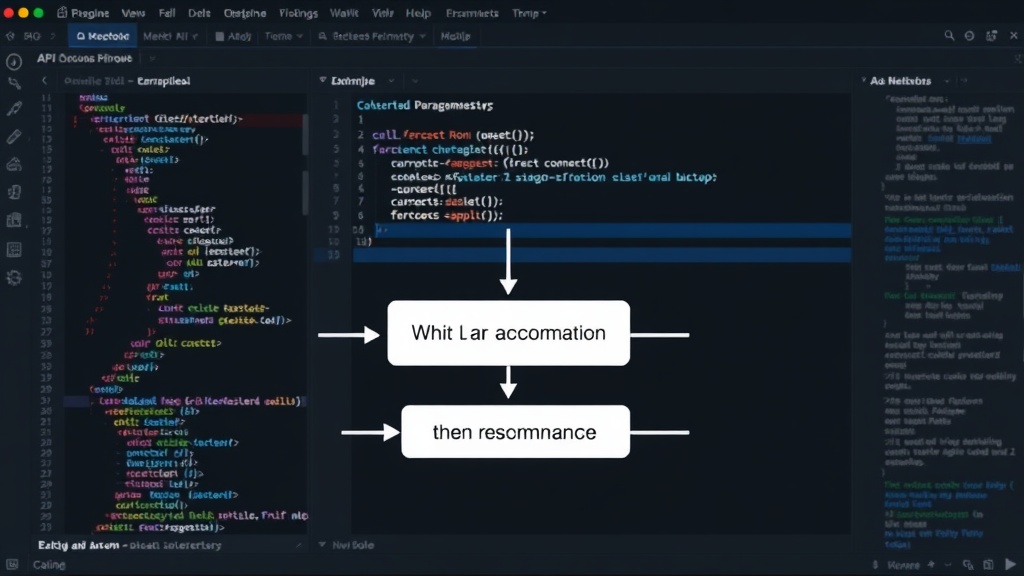This screenshot has width=1024, height=576.
Task: Open the Vews menu
Action: pyautogui.click(x=133, y=13)
